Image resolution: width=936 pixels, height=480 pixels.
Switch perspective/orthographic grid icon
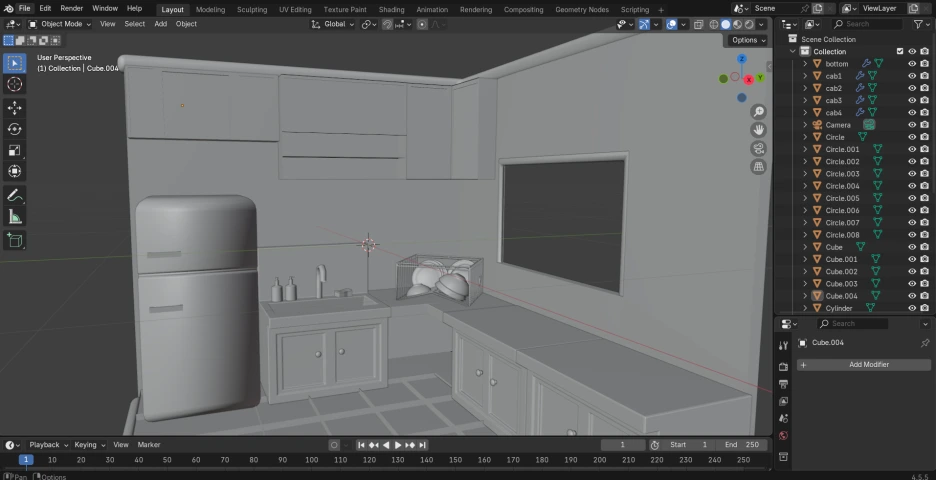tap(758, 167)
